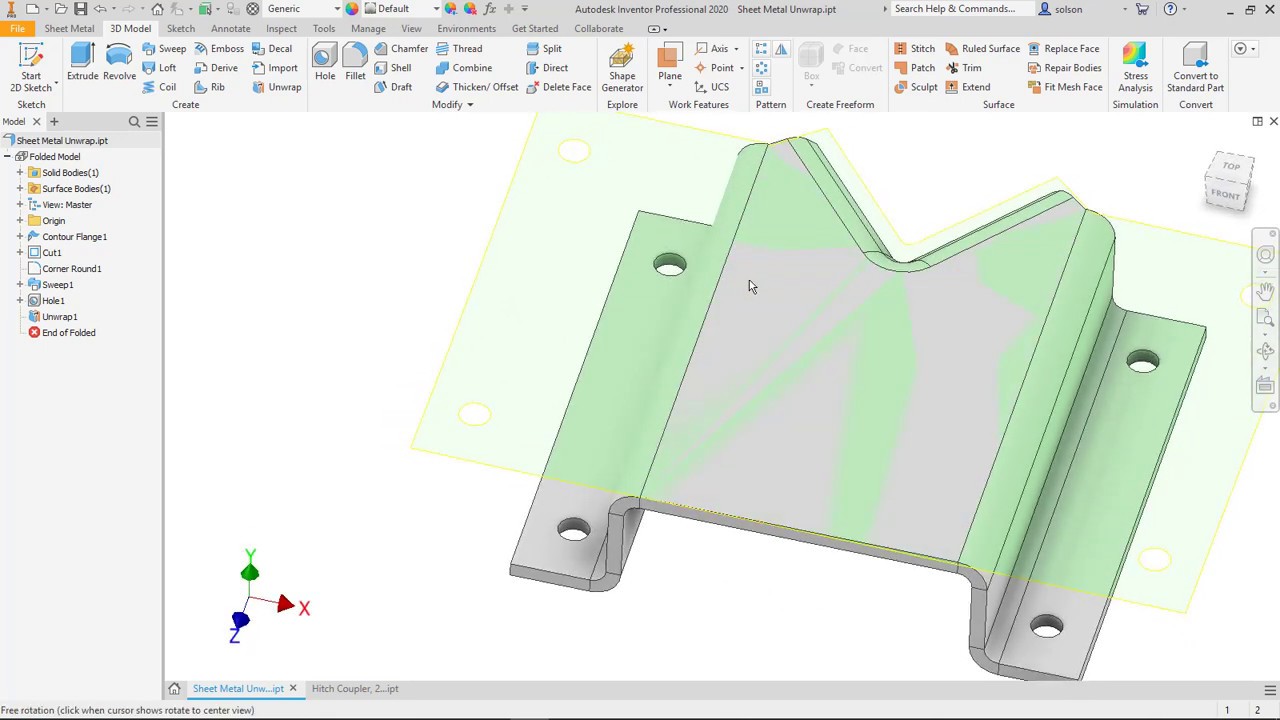The image size is (1280, 720).
Task: Select the Hole tool
Action: click(325, 62)
